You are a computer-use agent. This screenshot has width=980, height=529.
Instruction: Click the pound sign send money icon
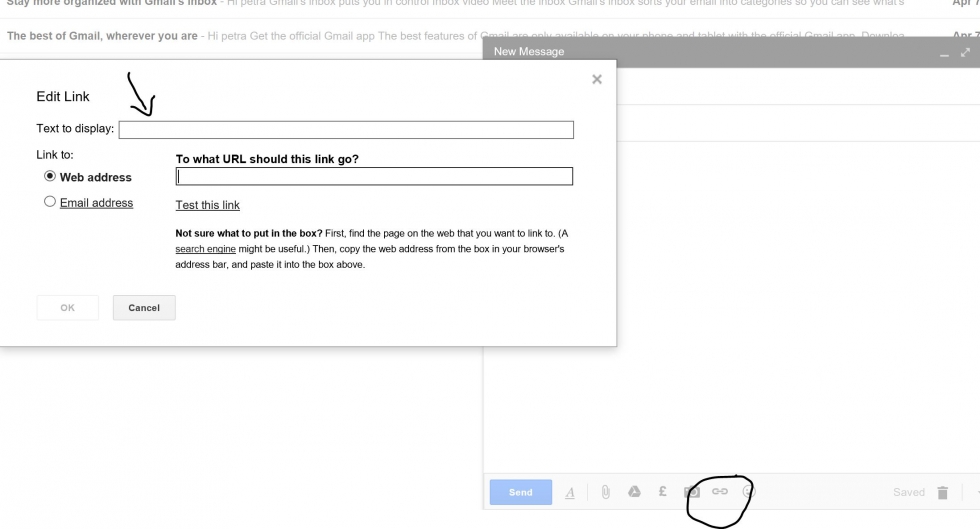point(662,491)
